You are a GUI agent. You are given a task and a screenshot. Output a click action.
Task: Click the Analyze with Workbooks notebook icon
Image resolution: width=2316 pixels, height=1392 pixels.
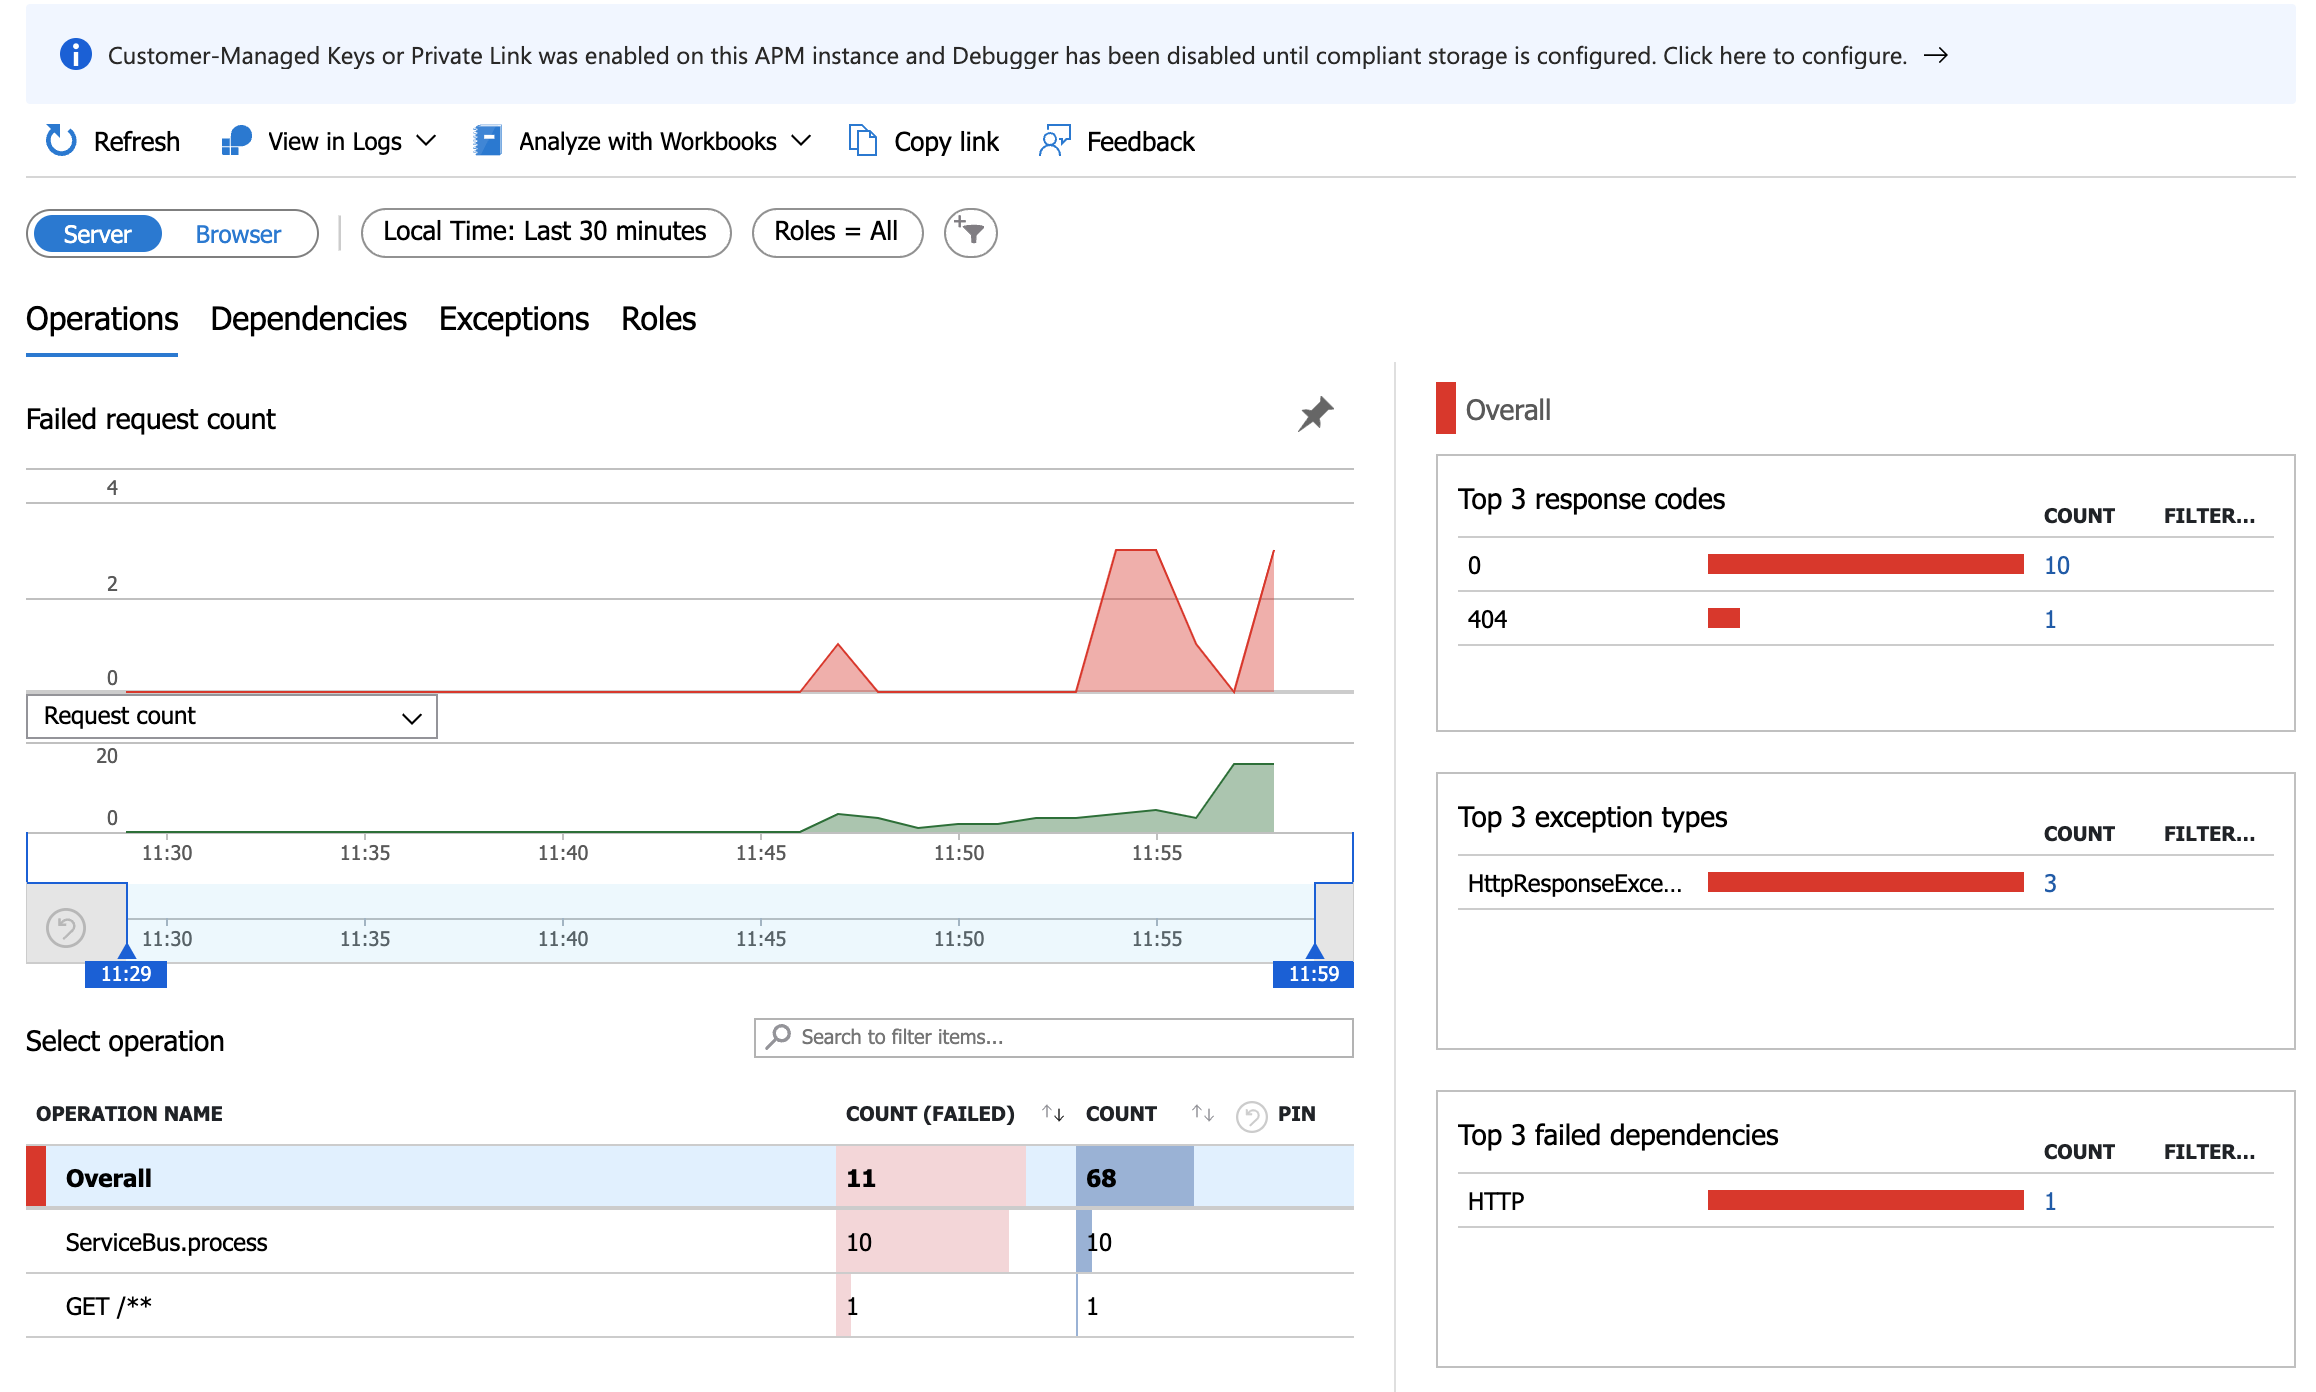[487, 141]
